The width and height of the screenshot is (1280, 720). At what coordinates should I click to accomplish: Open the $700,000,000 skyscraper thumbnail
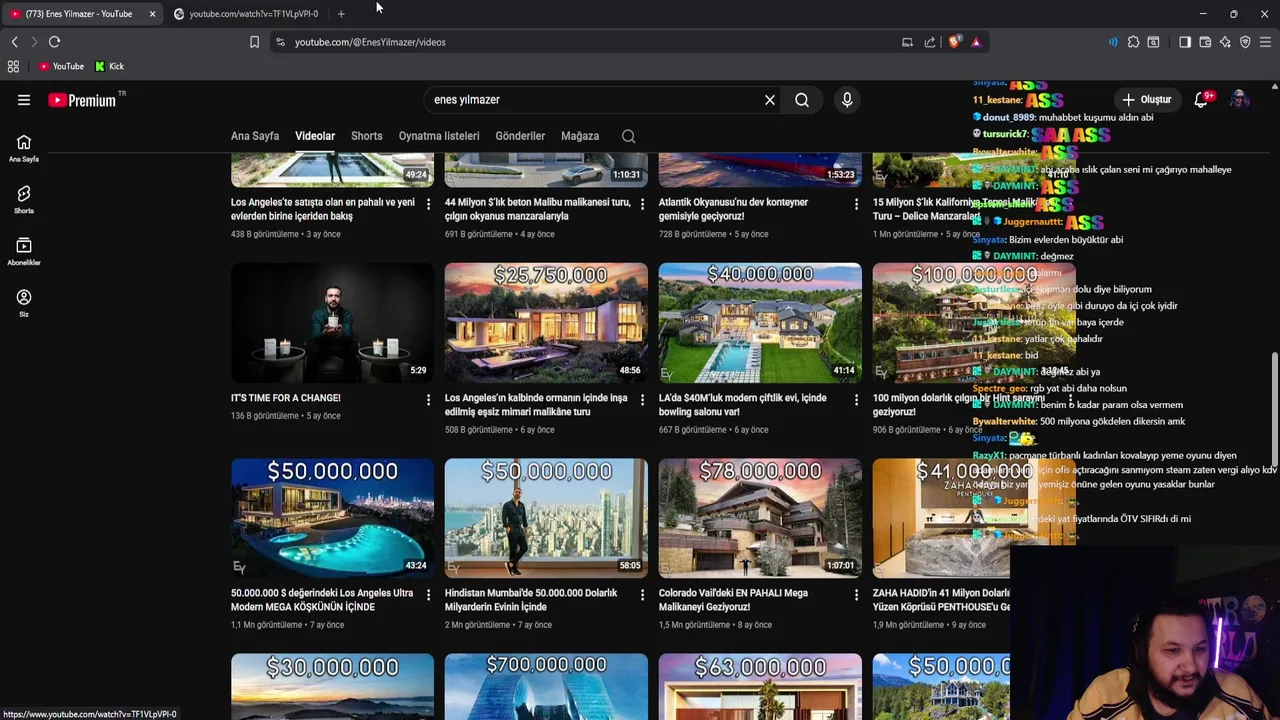point(546,687)
